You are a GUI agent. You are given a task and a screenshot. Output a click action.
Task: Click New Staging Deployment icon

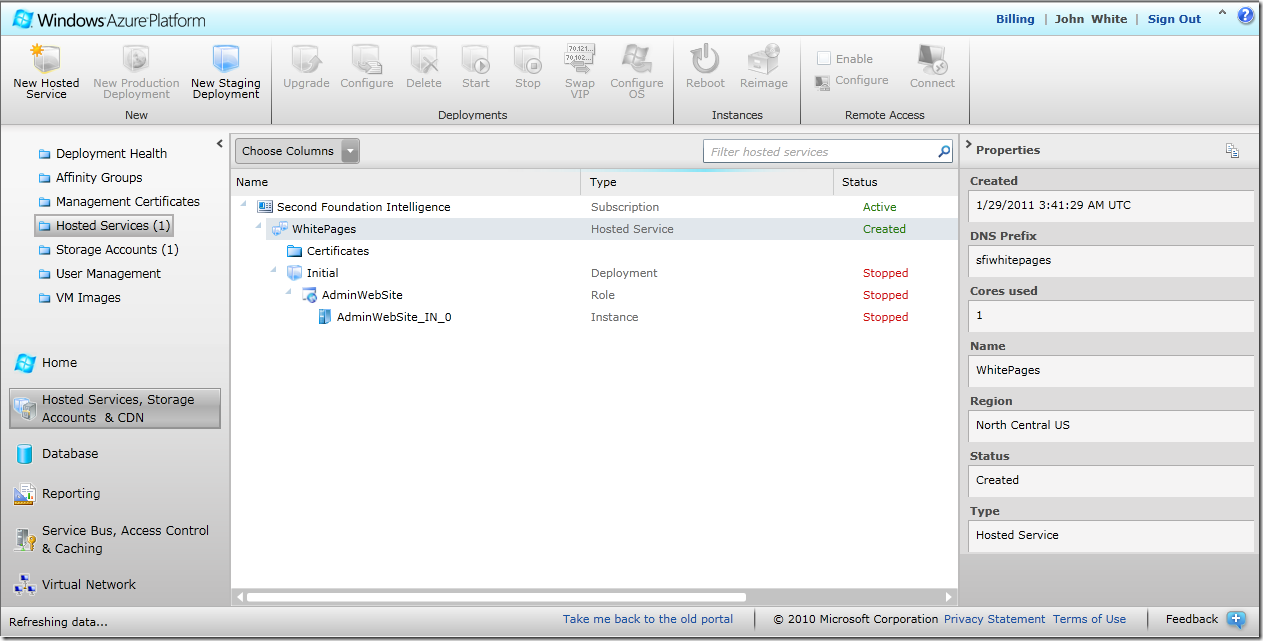point(226,59)
